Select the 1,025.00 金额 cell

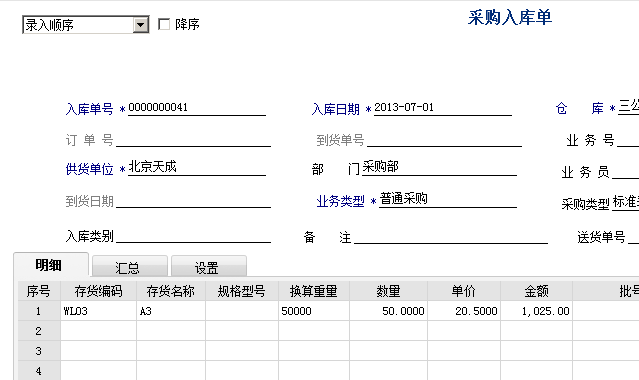(536, 311)
